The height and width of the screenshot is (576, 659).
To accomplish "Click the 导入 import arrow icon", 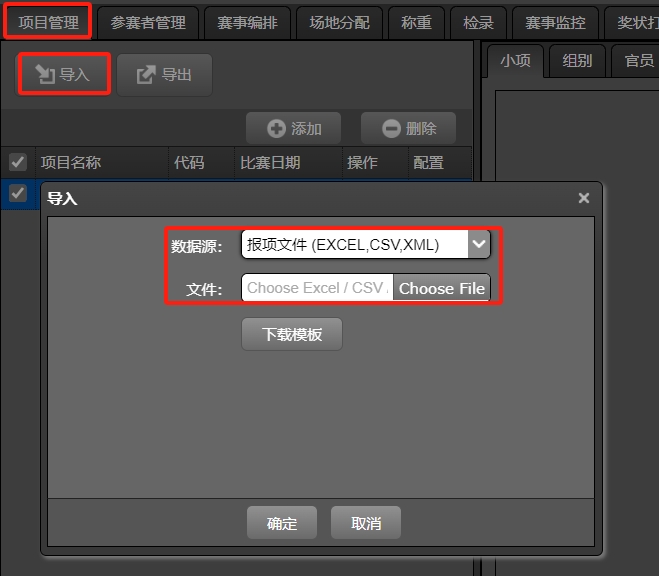I will [45, 74].
